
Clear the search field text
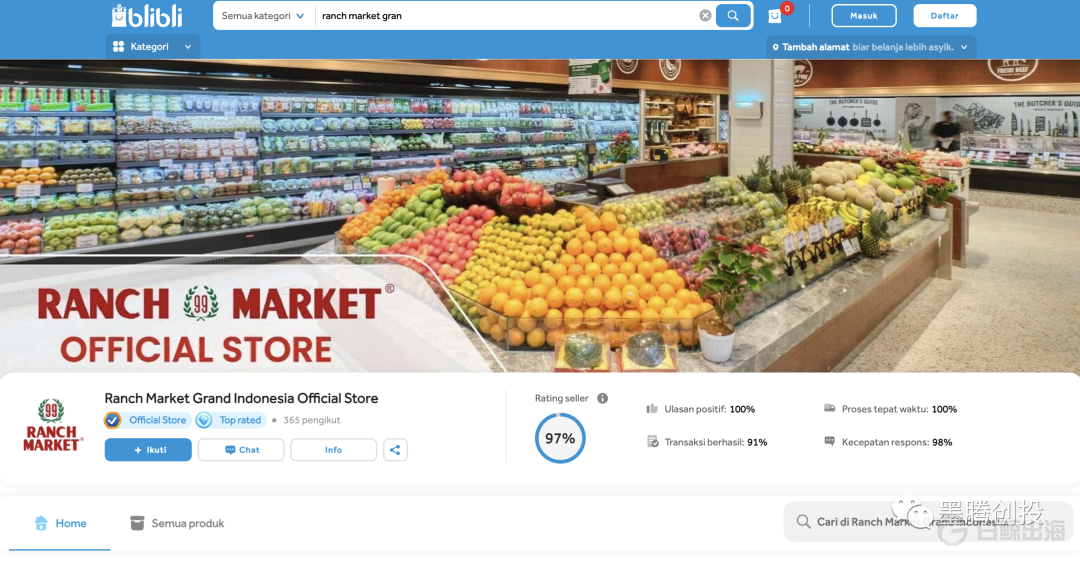tap(705, 16)
